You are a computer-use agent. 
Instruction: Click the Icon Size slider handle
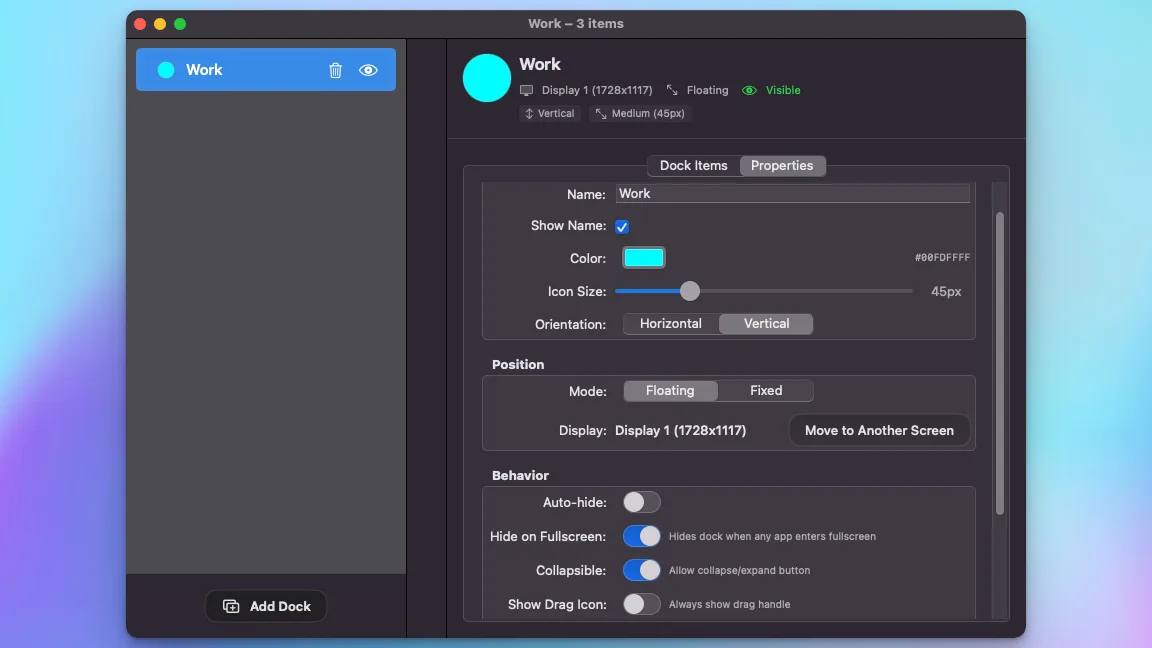pos(689,291)
